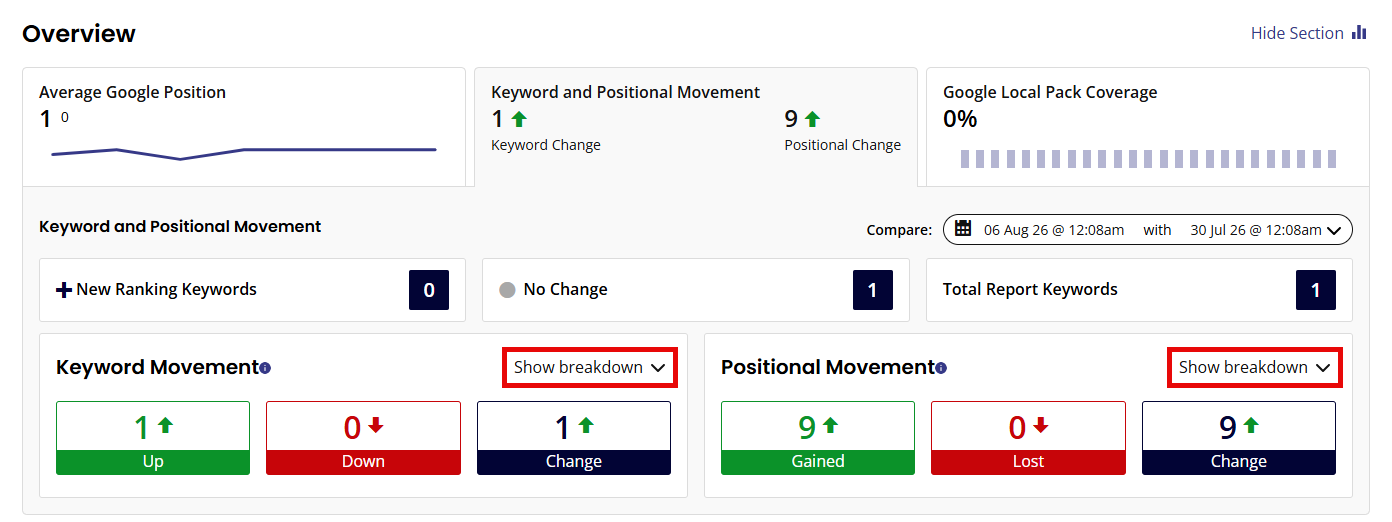The width and height of the screenshot is (1392, 522).
Task: Click the green Up keyword movement box
Action: [x=153, y=438]
